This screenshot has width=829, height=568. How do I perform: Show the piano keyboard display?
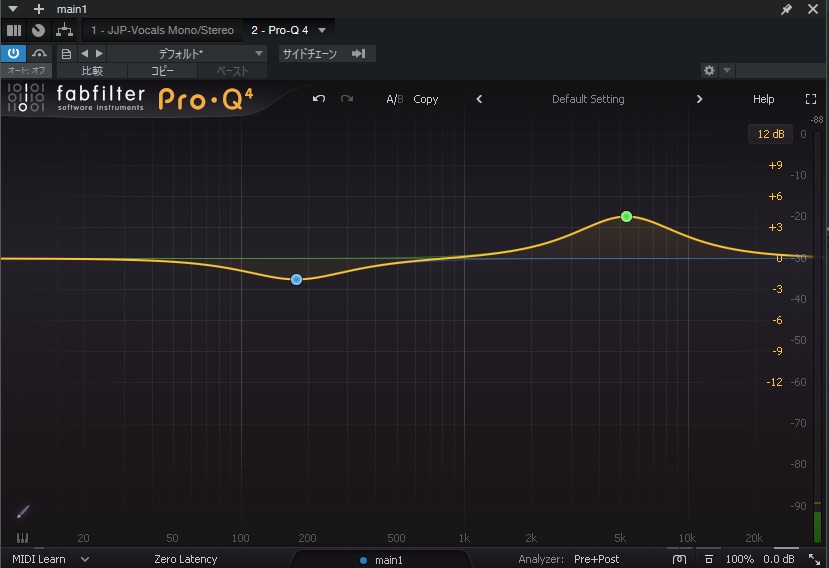[x=22, y=538]
